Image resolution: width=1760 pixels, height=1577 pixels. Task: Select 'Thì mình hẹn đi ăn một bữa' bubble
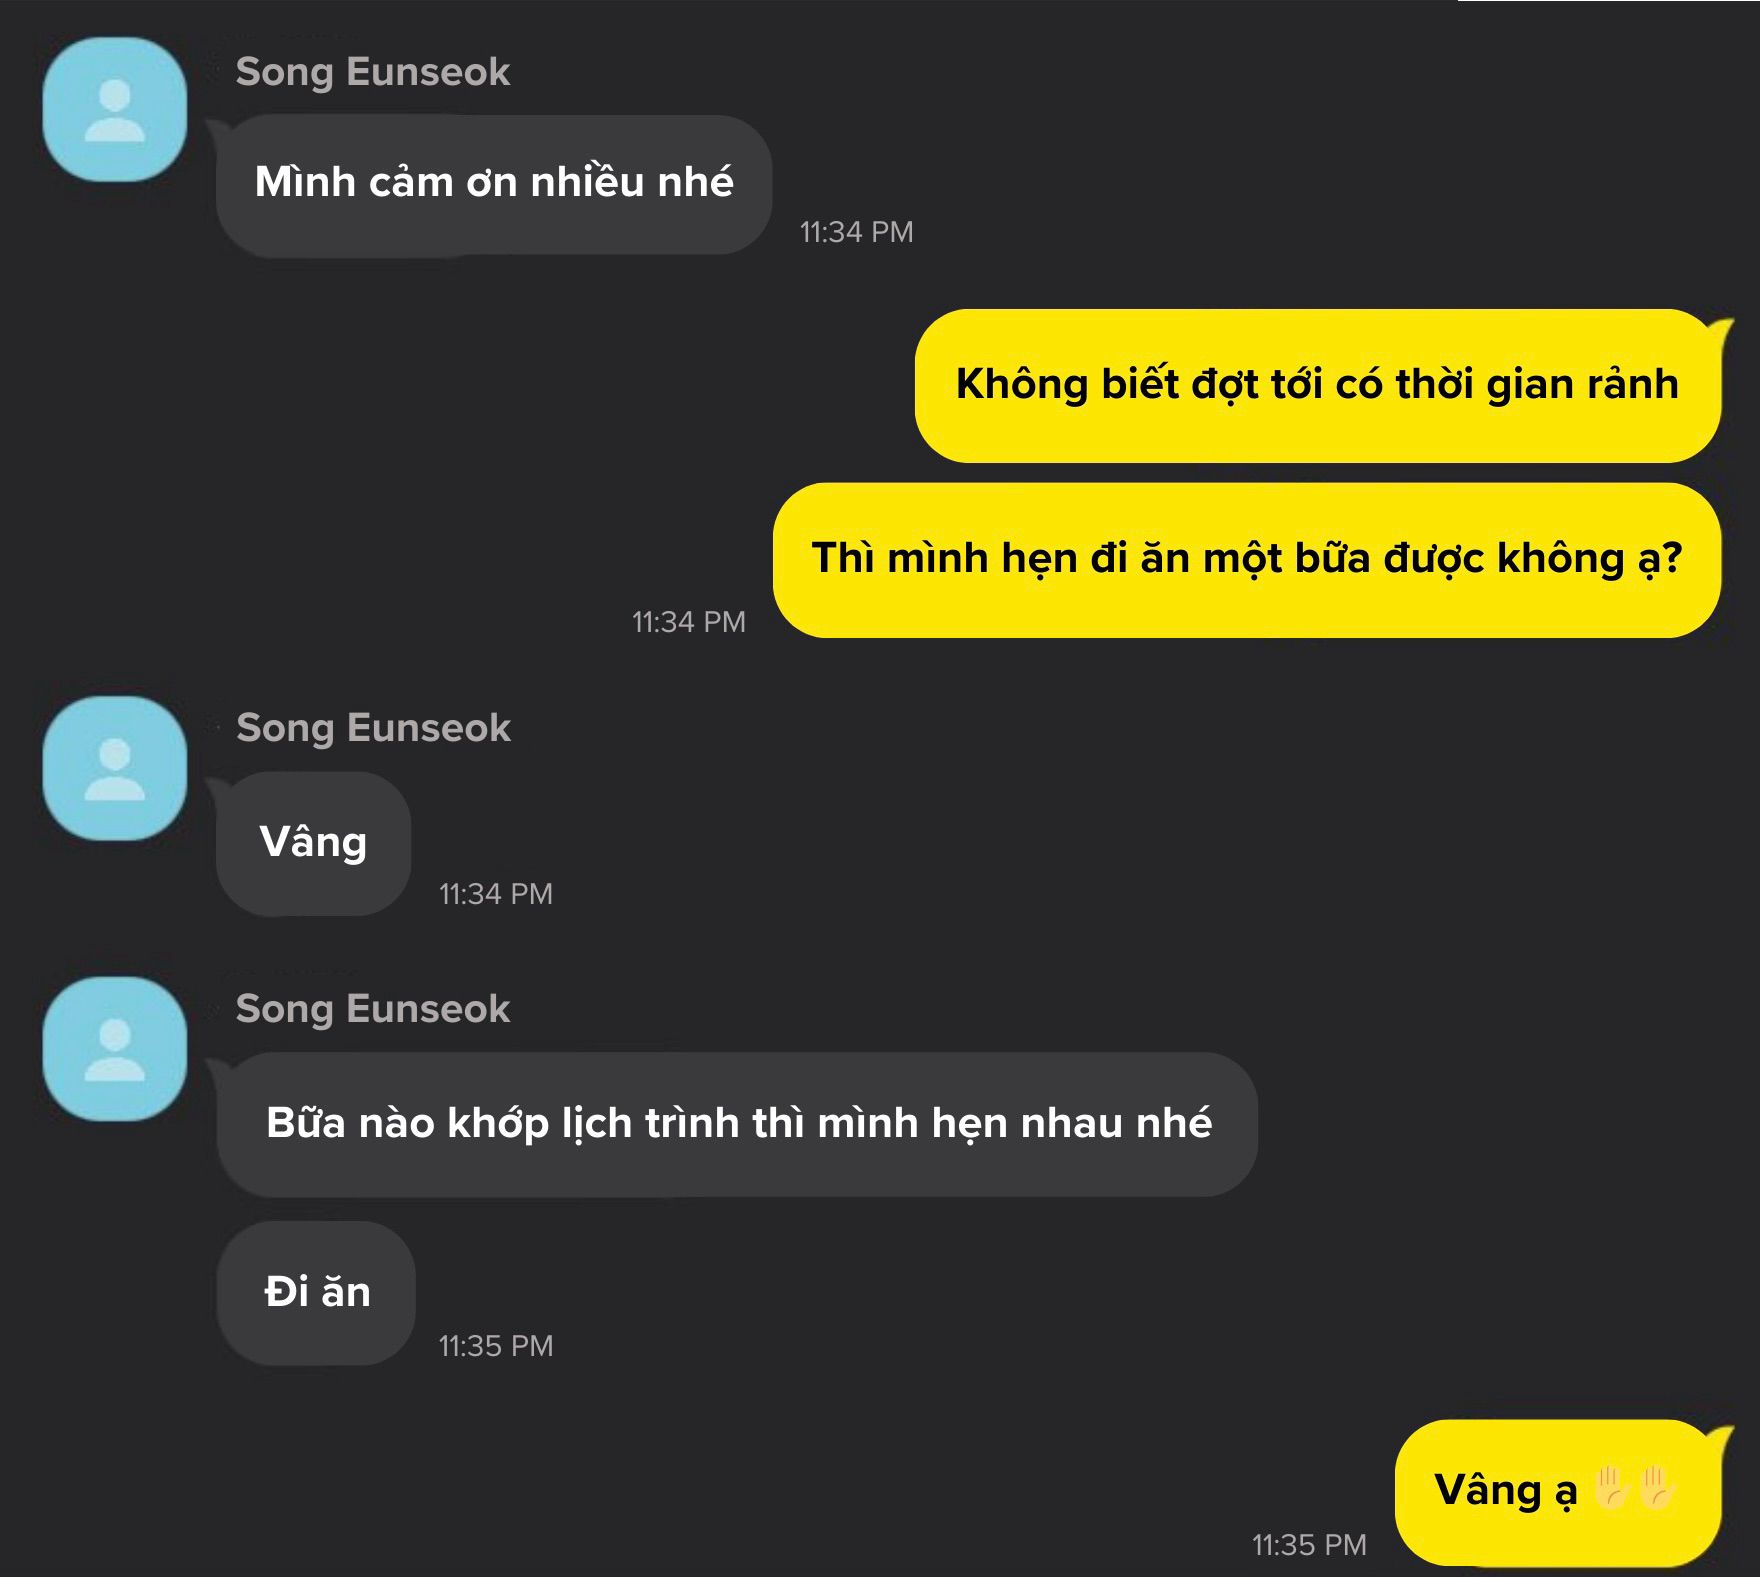click(x=1247, y=560)
